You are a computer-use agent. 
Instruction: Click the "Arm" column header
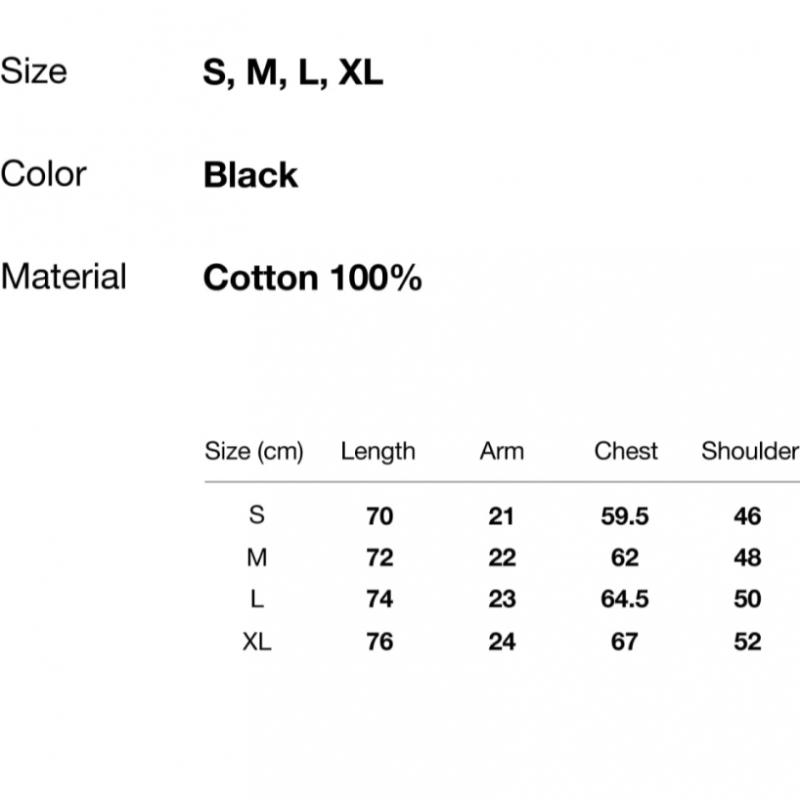tap(501, 451)
